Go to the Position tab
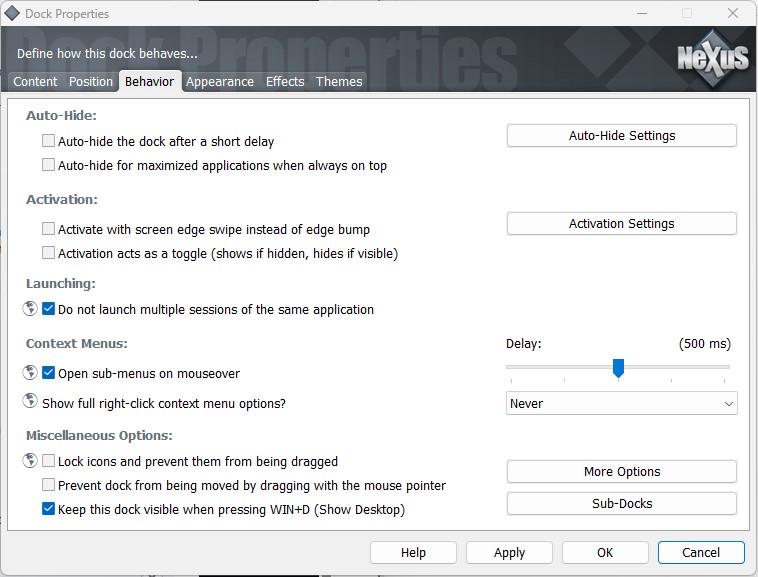This screenshot has height=577, width=758. click(91, 82)
